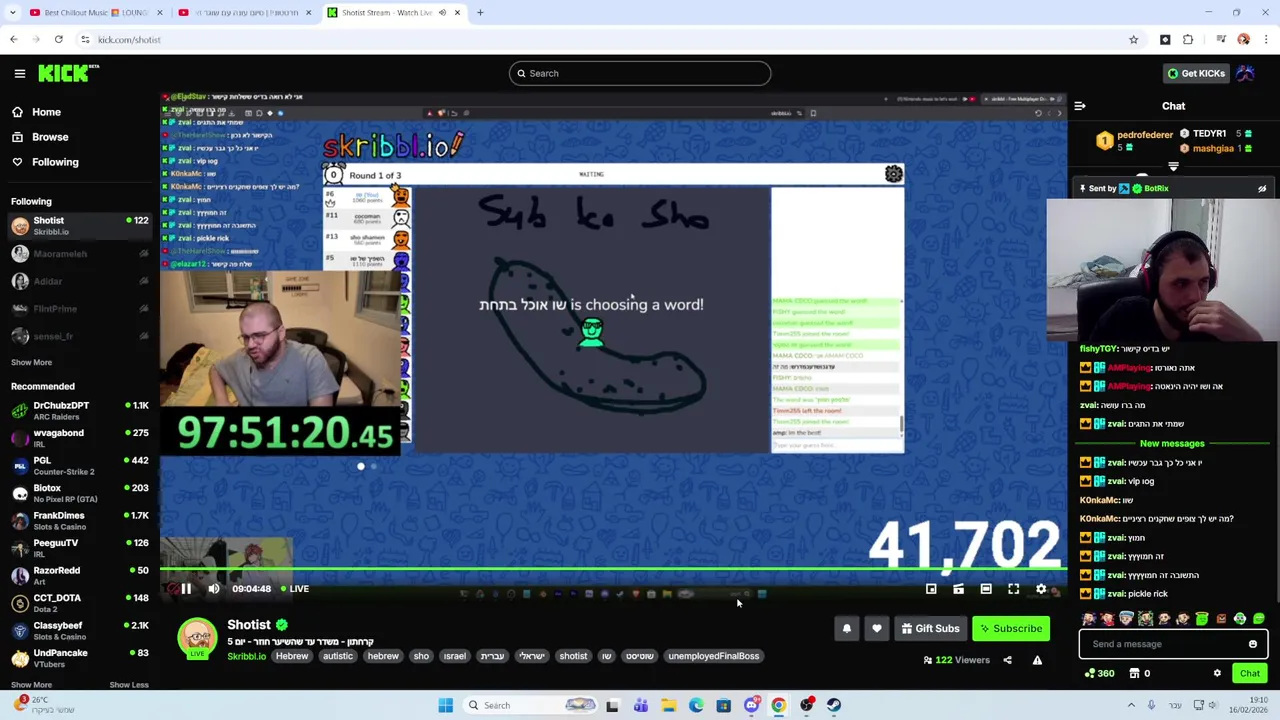Show hidden system tray icons
Image resolution: width=1280 pixels, height=720 pixels.
click(x=1131, y=705)
